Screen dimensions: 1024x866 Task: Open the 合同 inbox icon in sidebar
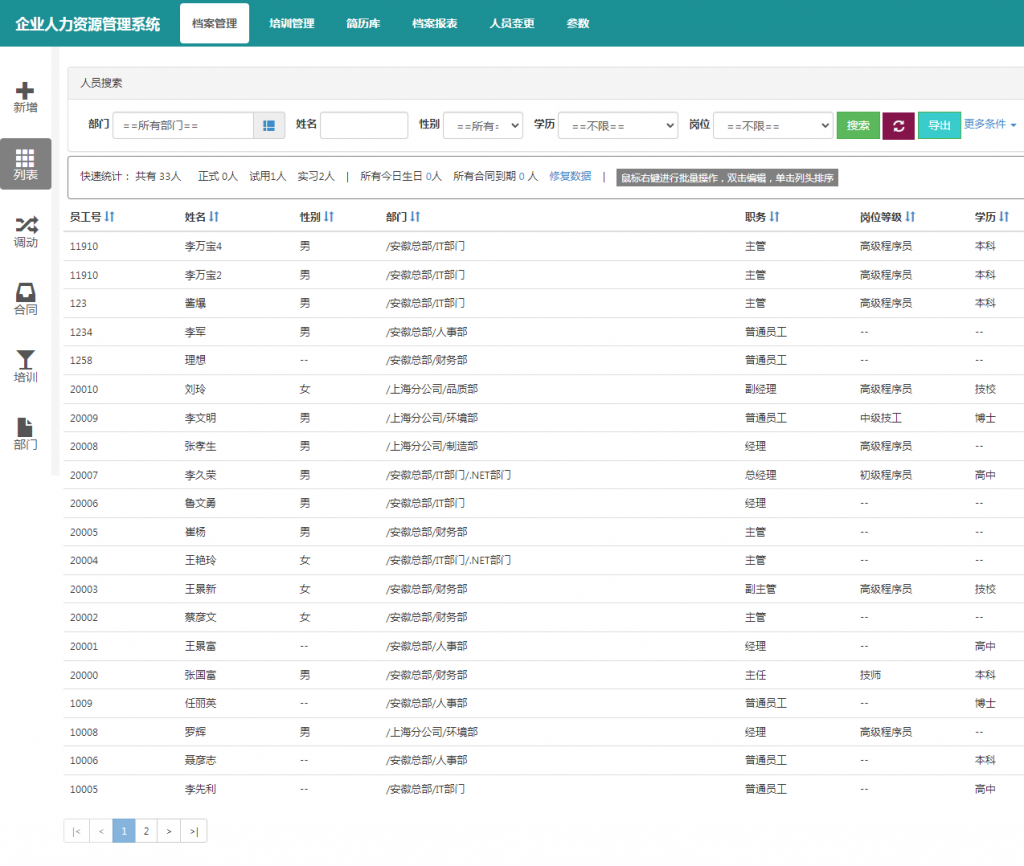click(25, 292)
